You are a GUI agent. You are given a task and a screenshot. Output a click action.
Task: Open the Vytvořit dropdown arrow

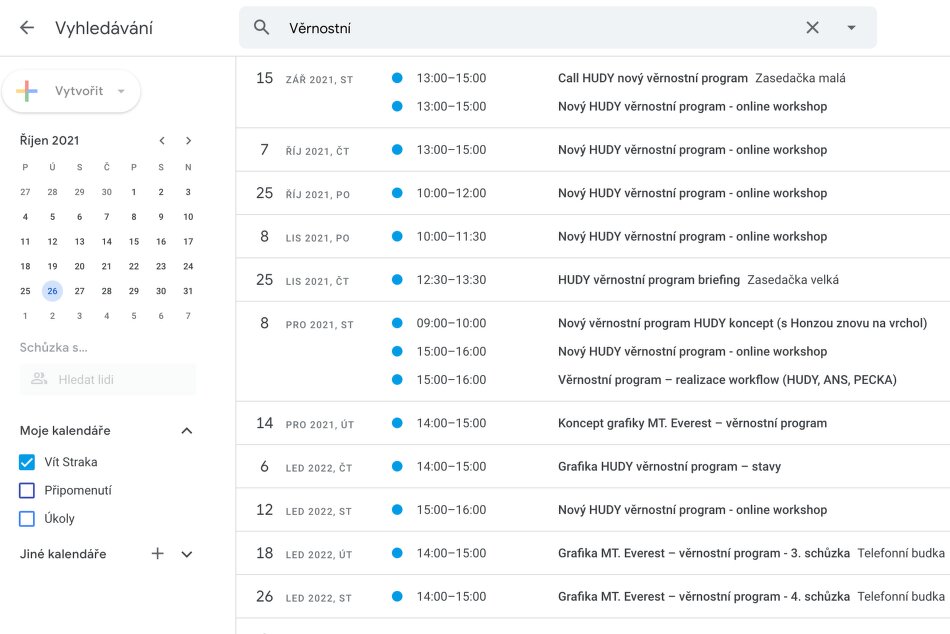point(121,92)
